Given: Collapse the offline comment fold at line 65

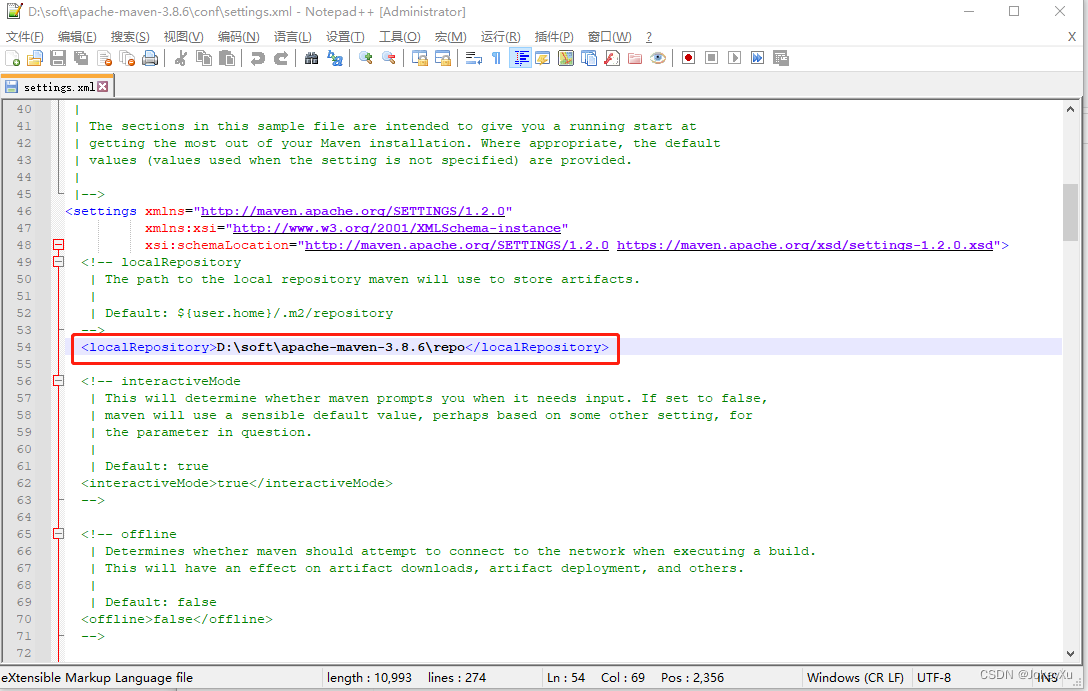Looking at the screenshot, I should [58, 534].
